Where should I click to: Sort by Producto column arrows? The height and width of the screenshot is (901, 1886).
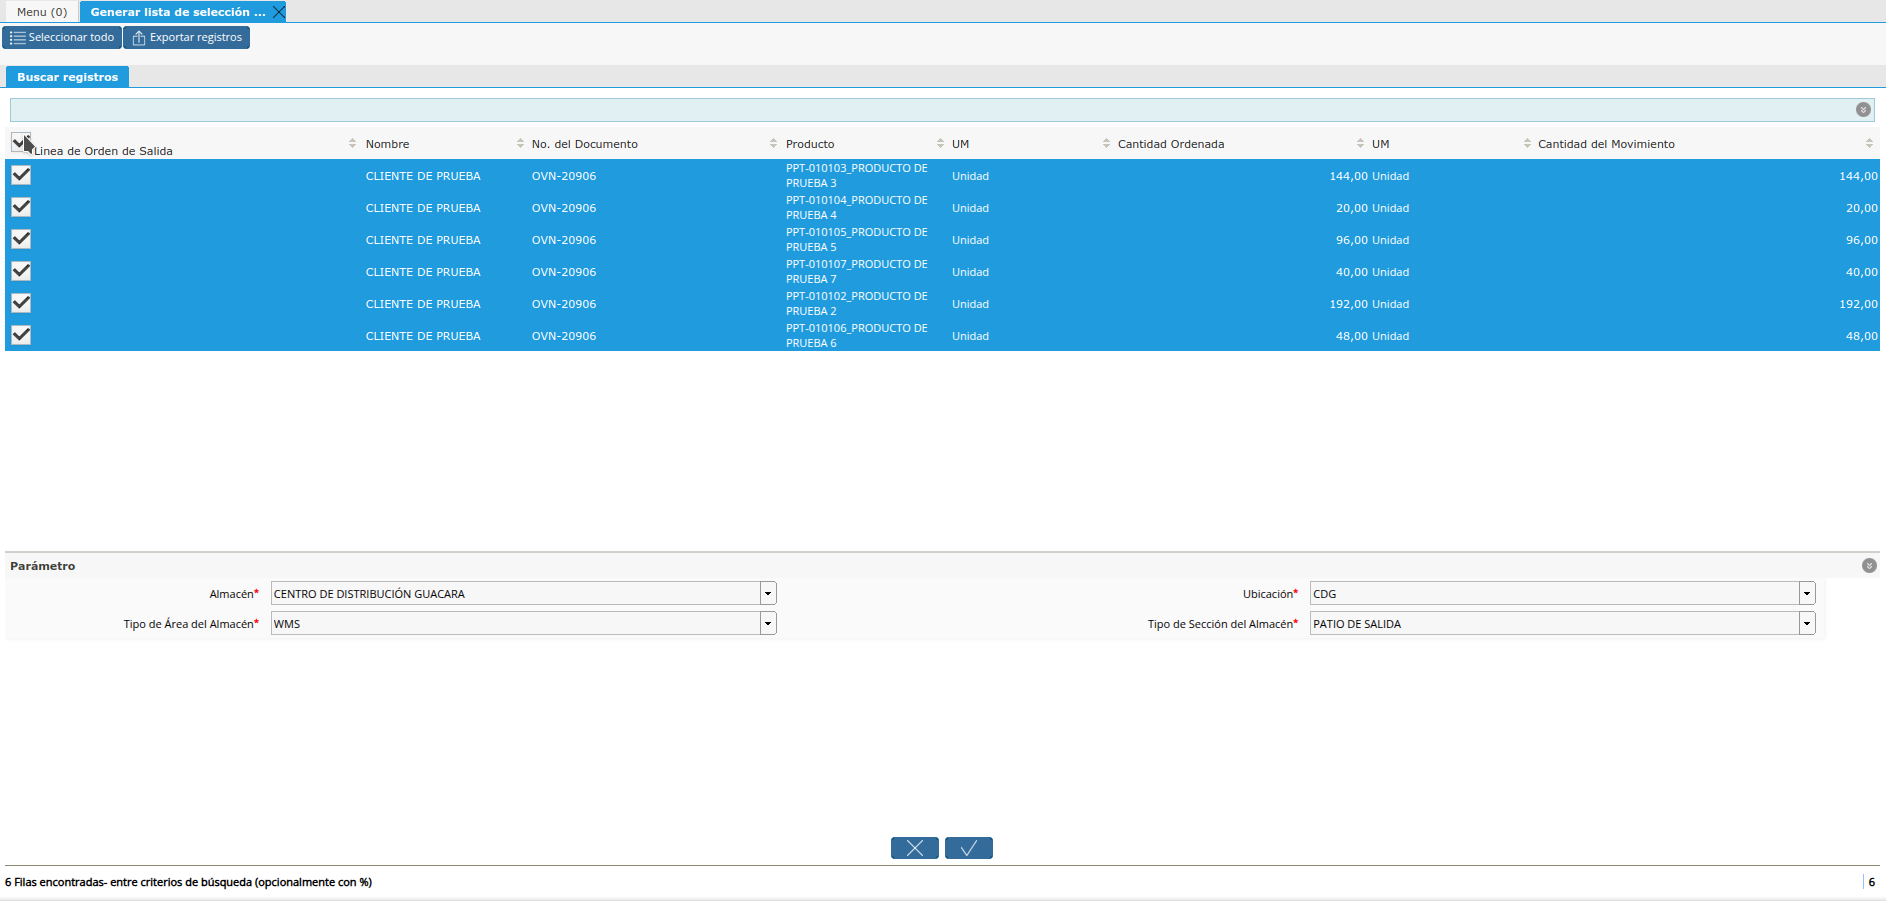tap(940, 144)
